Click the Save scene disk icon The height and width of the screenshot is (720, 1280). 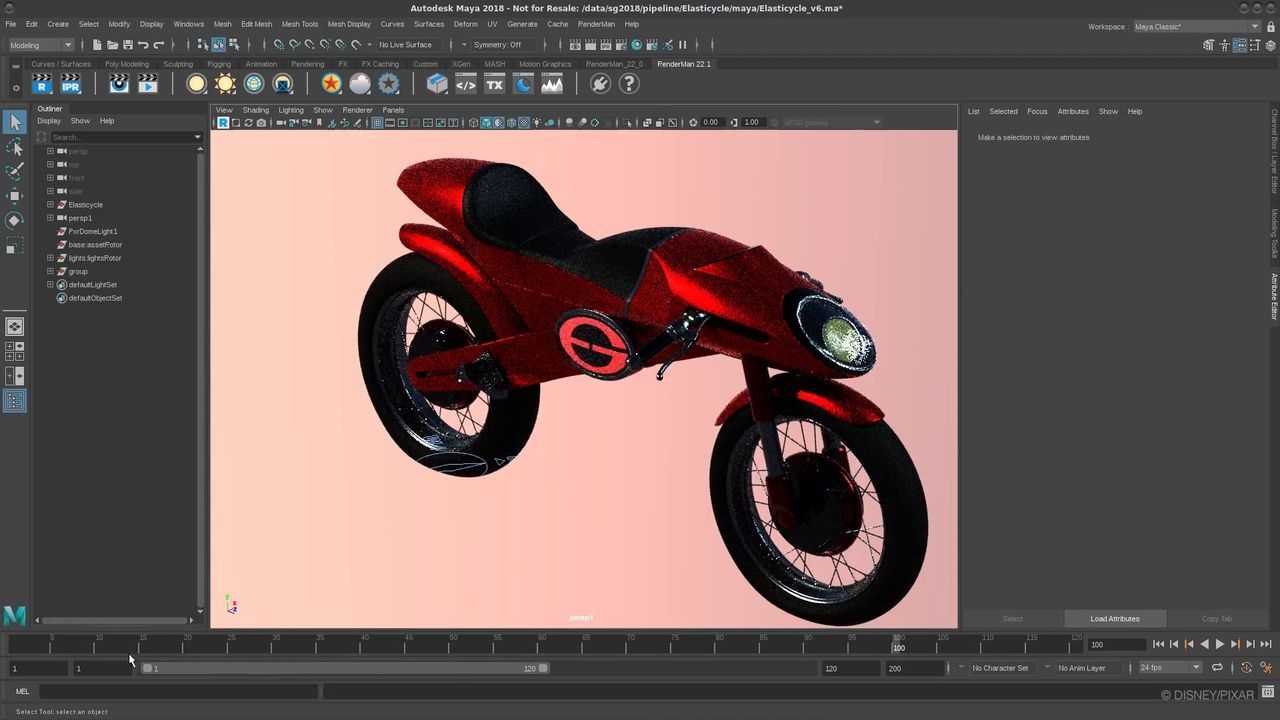pyautogui.click(x=127, y=44)
